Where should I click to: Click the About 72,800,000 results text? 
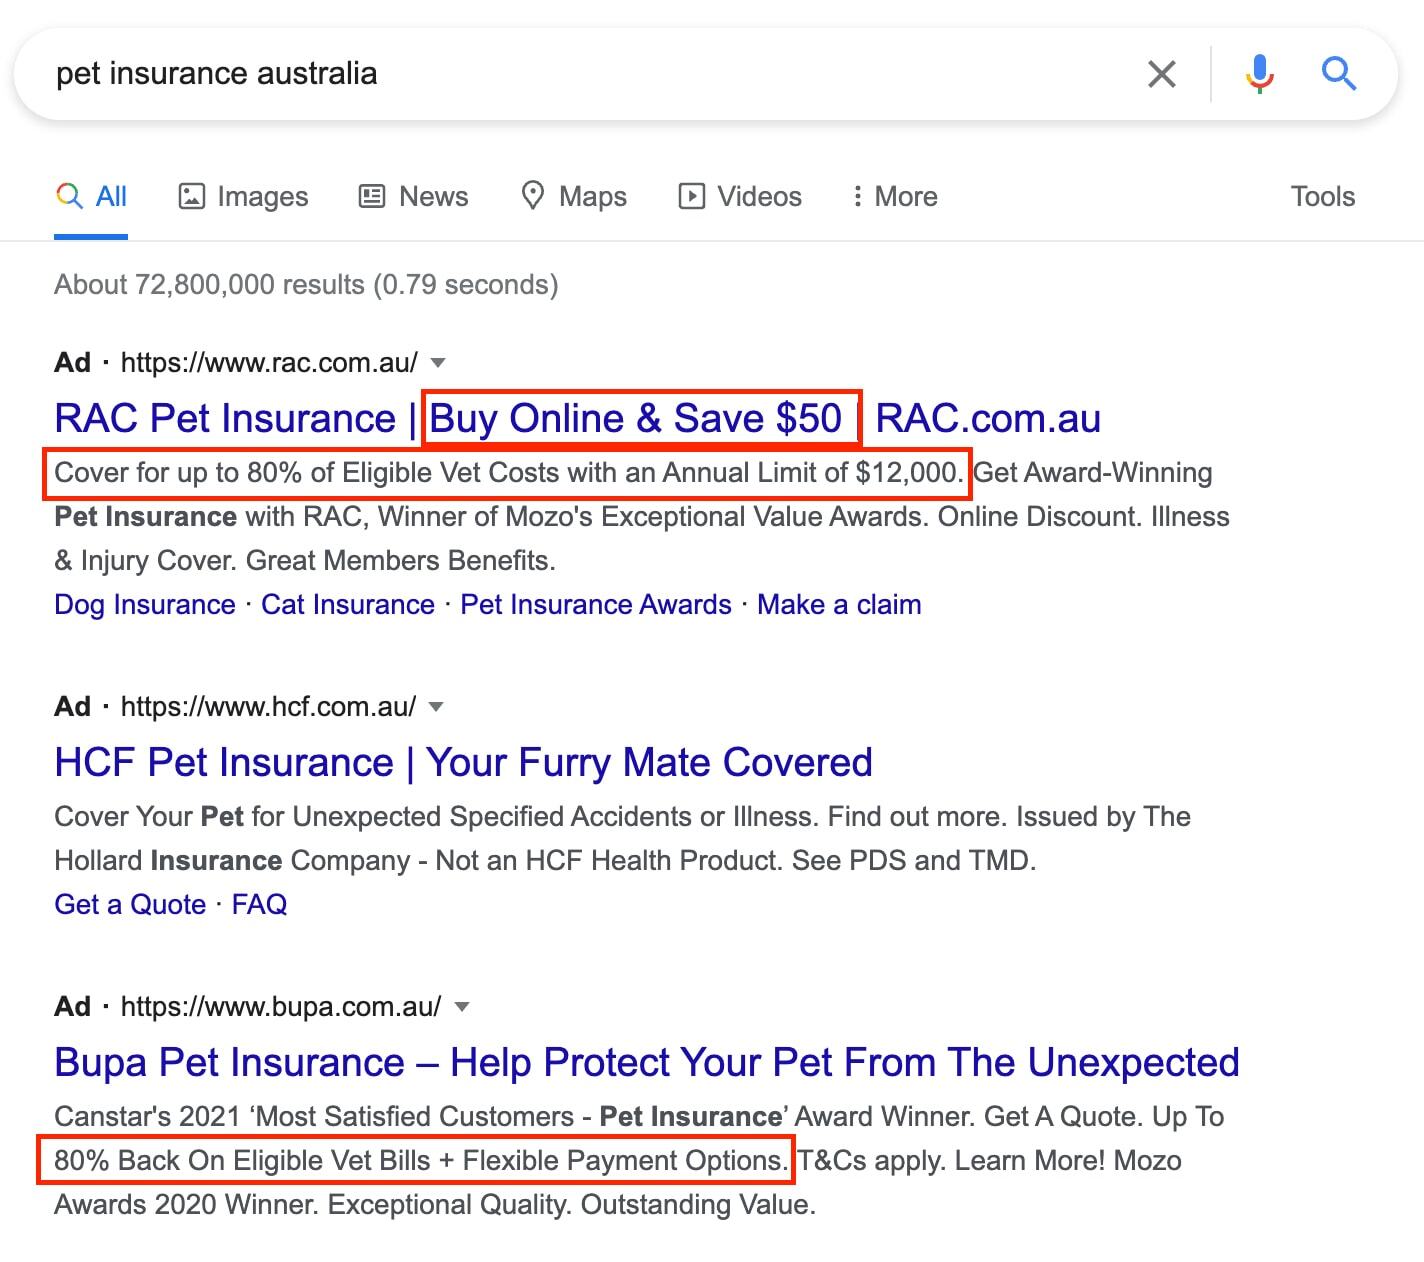306,285
